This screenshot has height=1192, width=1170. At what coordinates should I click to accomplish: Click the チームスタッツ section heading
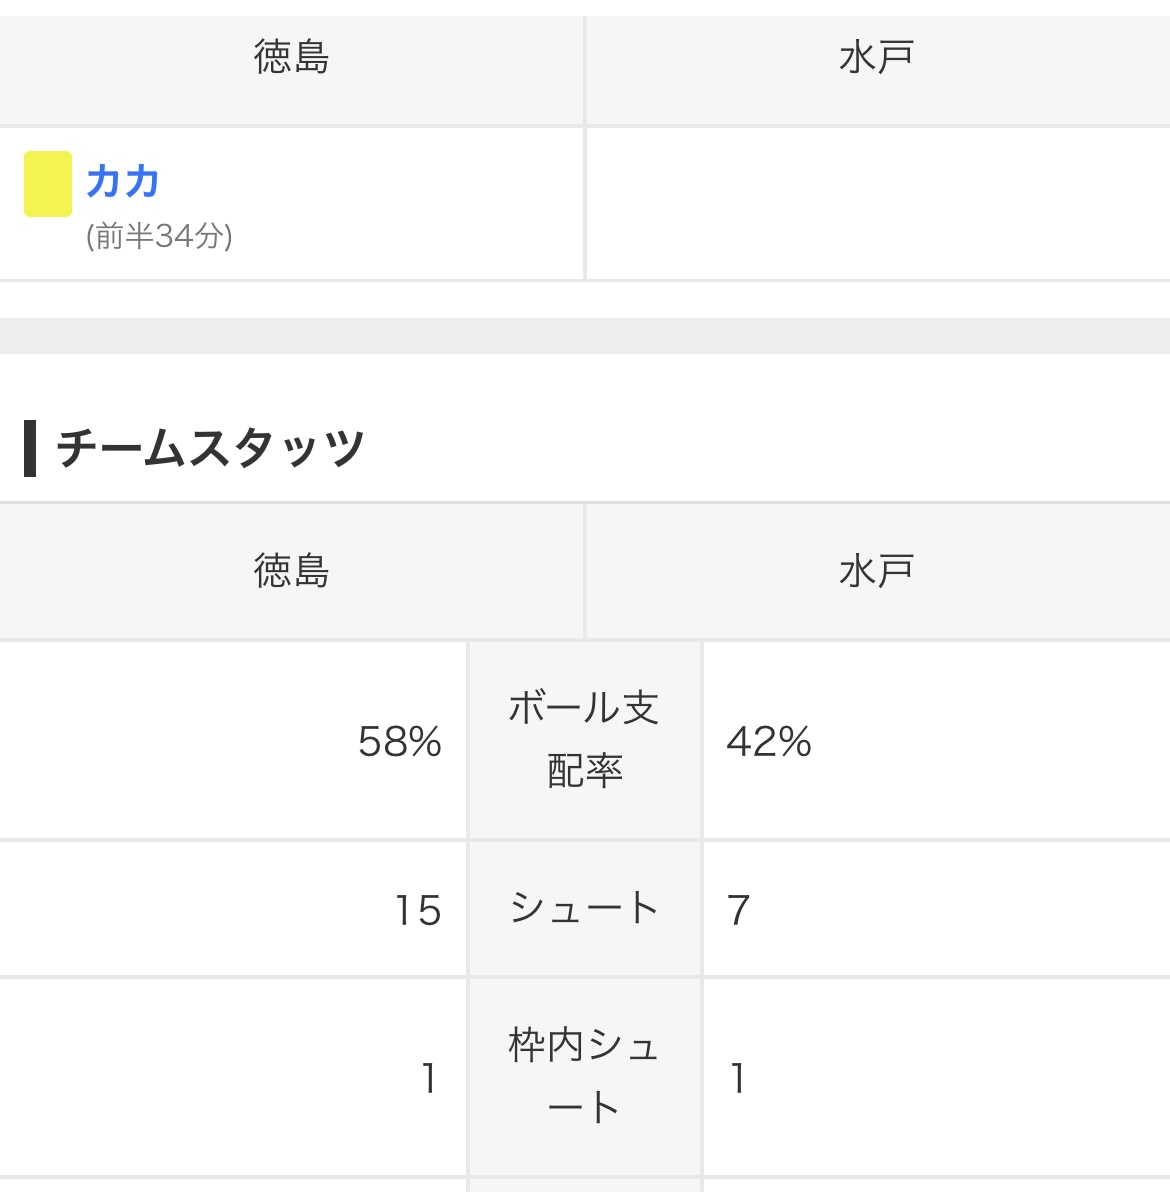click(210, 448)
